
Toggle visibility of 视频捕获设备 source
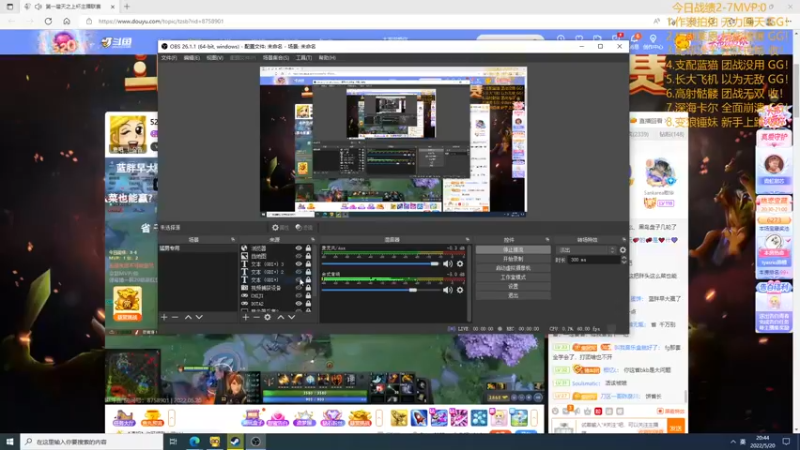point(298,288)
